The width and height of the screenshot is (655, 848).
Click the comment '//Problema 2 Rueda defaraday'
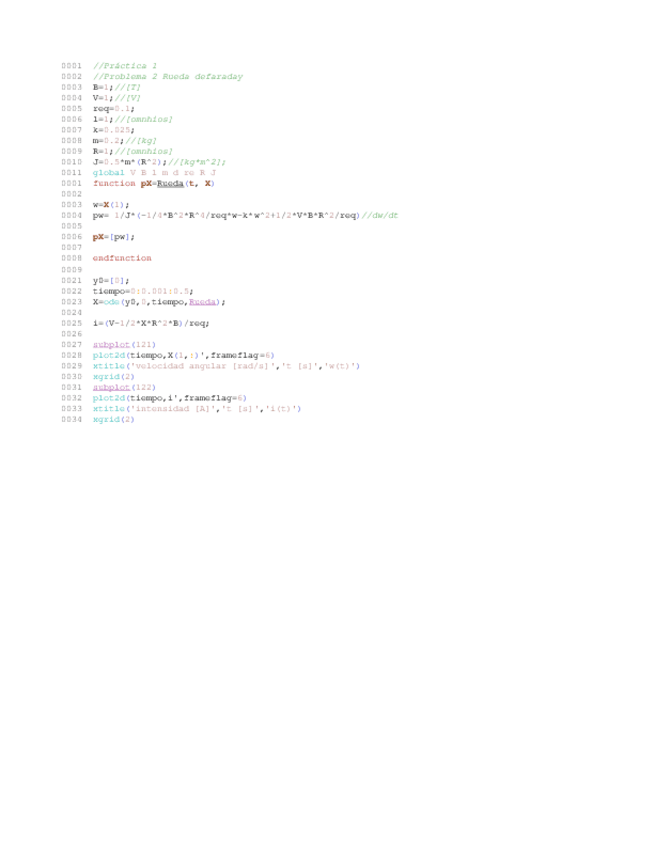(168, 77)
